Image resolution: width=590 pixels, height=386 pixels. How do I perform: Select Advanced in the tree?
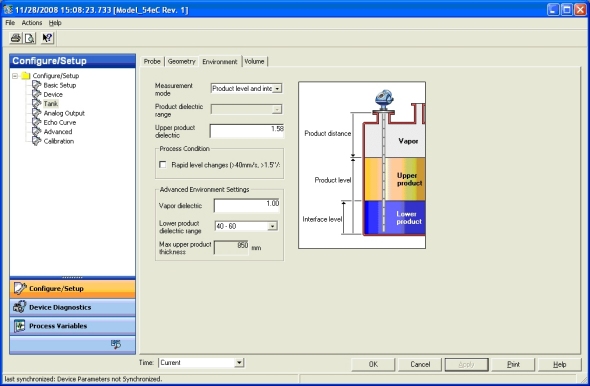click(58, 132)
